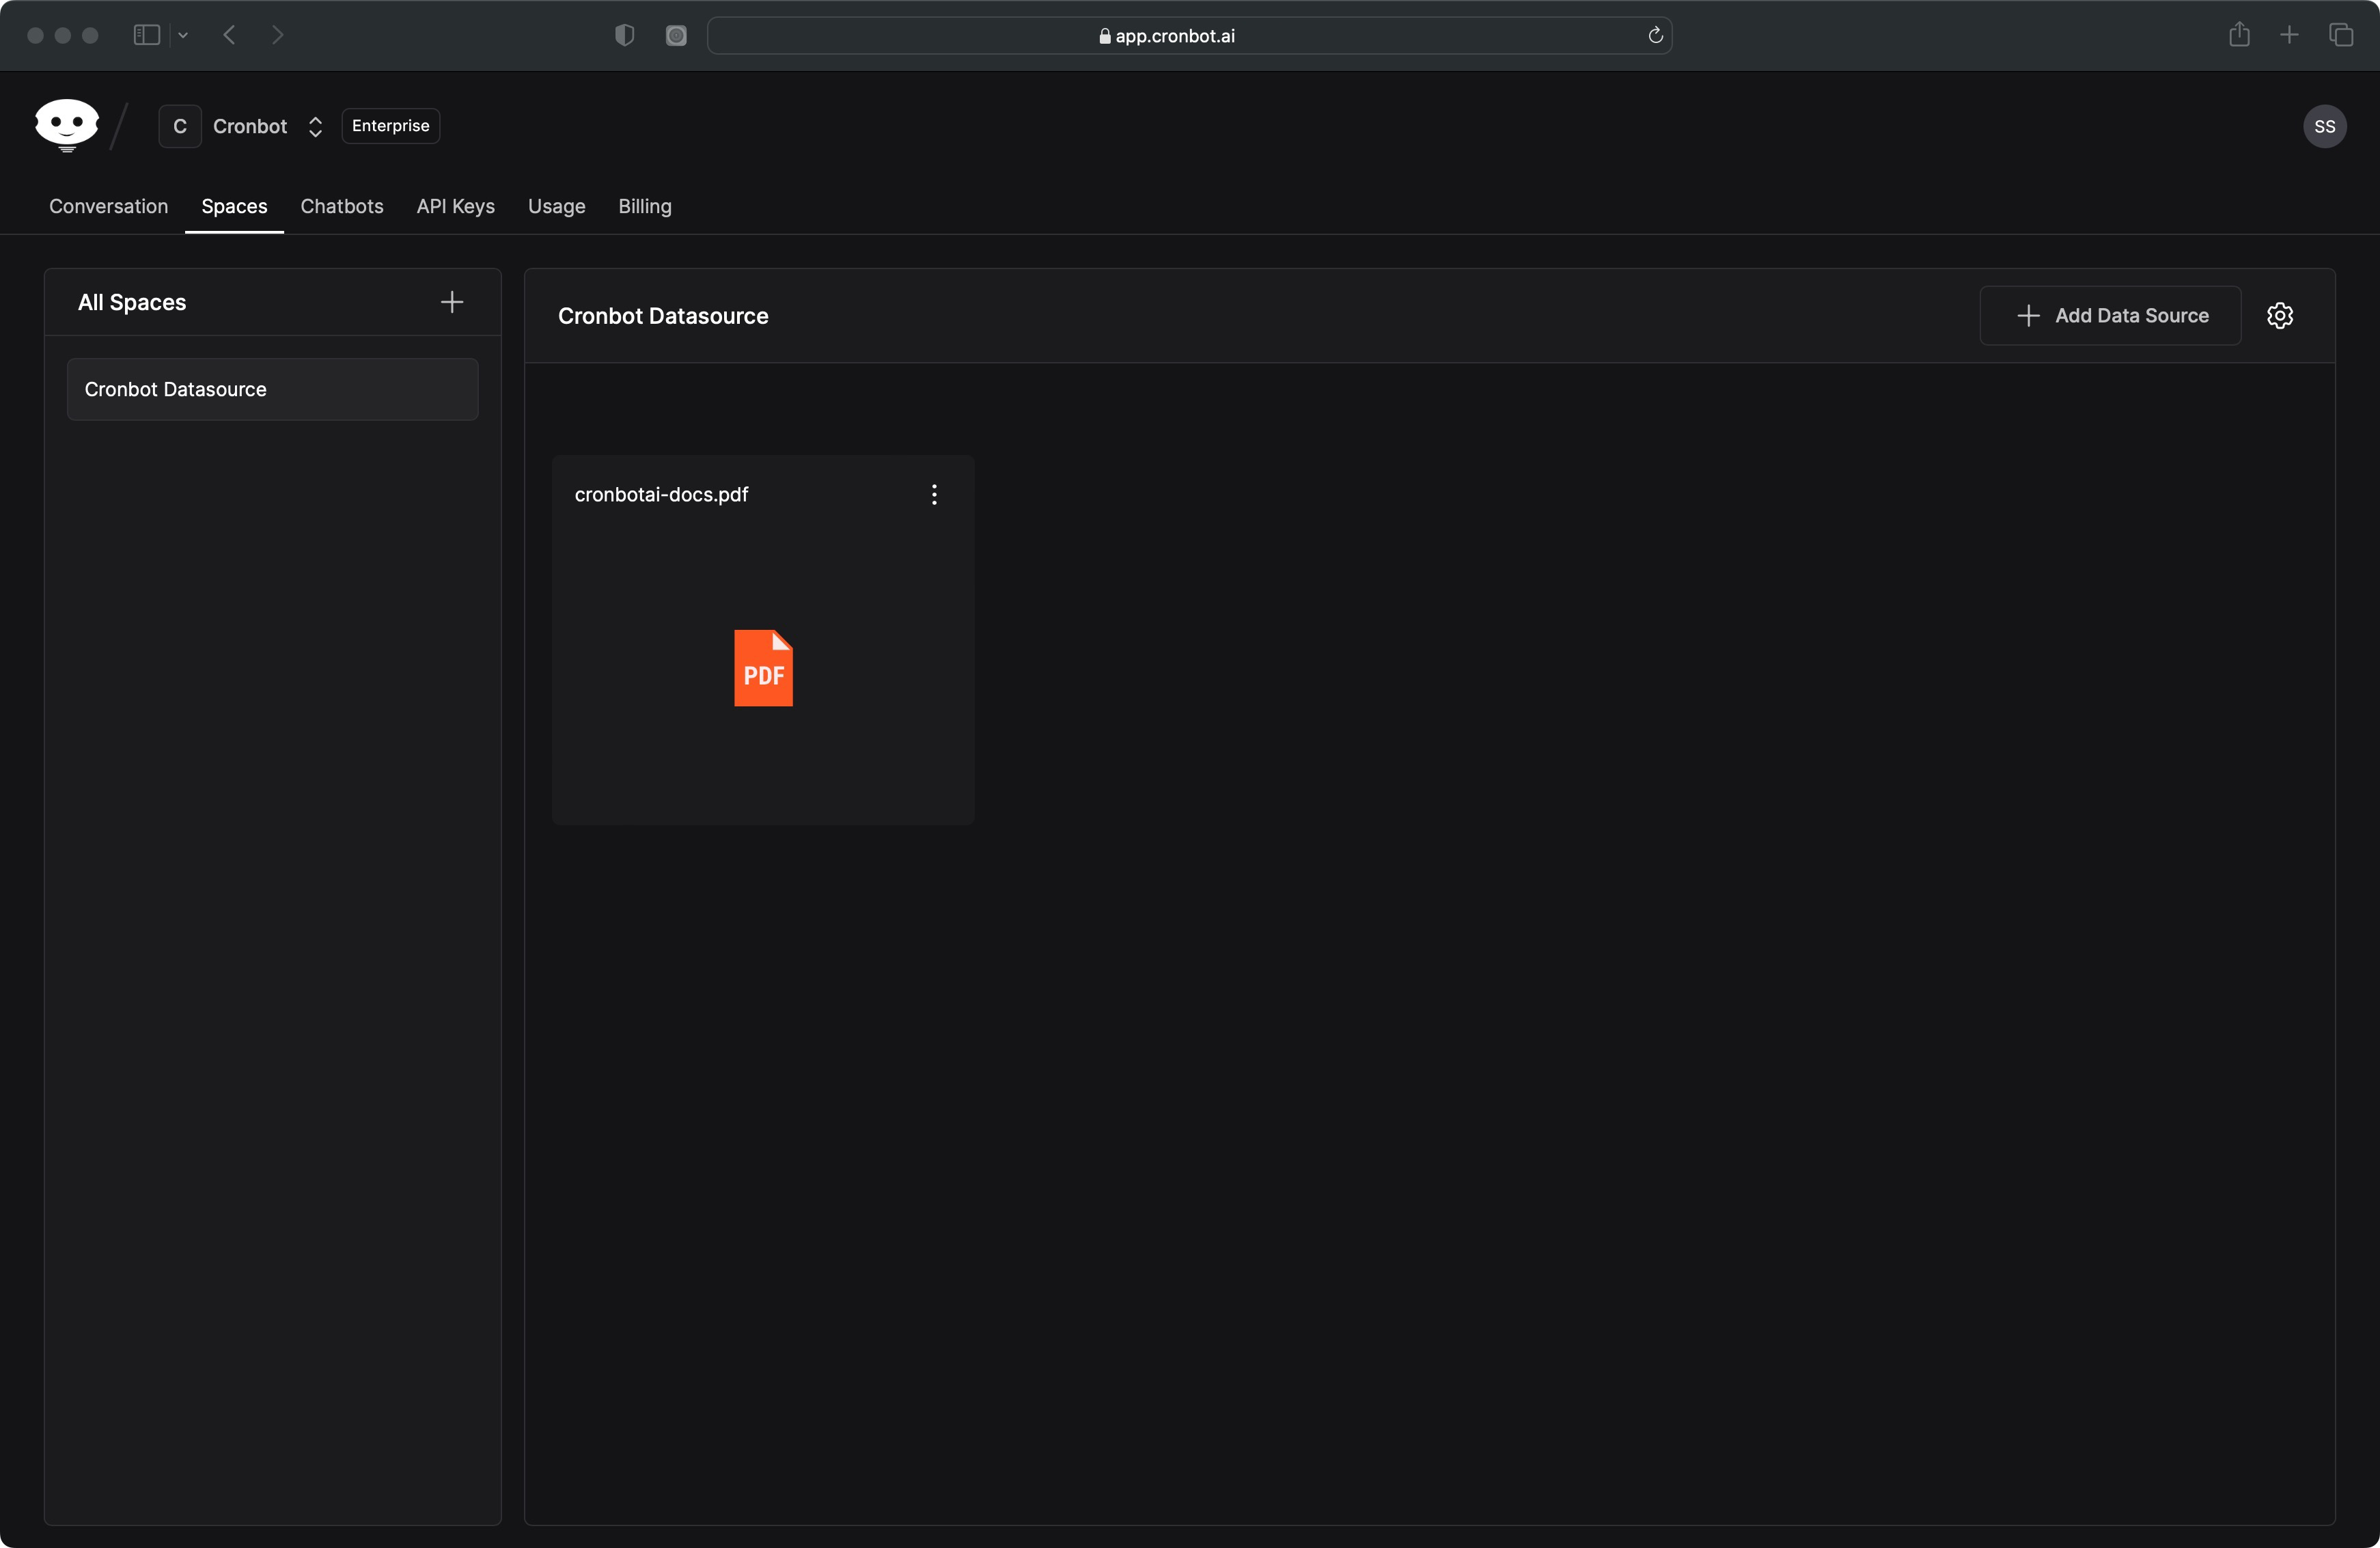
Task: Open sidebar options dropdown arrow
Action: [x=183, y=36]
